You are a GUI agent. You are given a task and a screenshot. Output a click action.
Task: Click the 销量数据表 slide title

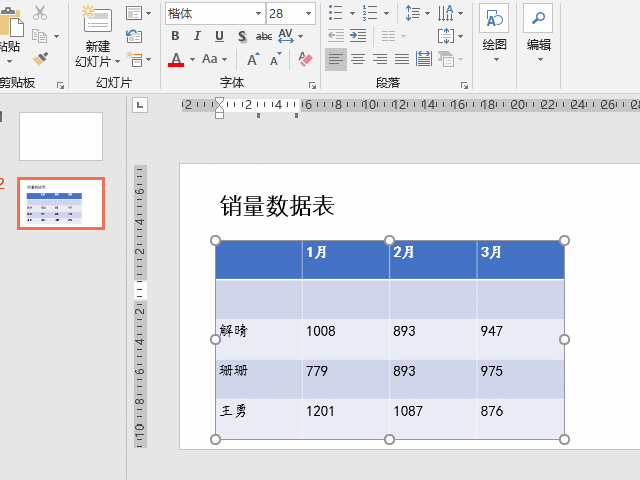click(x=277, y=205)
